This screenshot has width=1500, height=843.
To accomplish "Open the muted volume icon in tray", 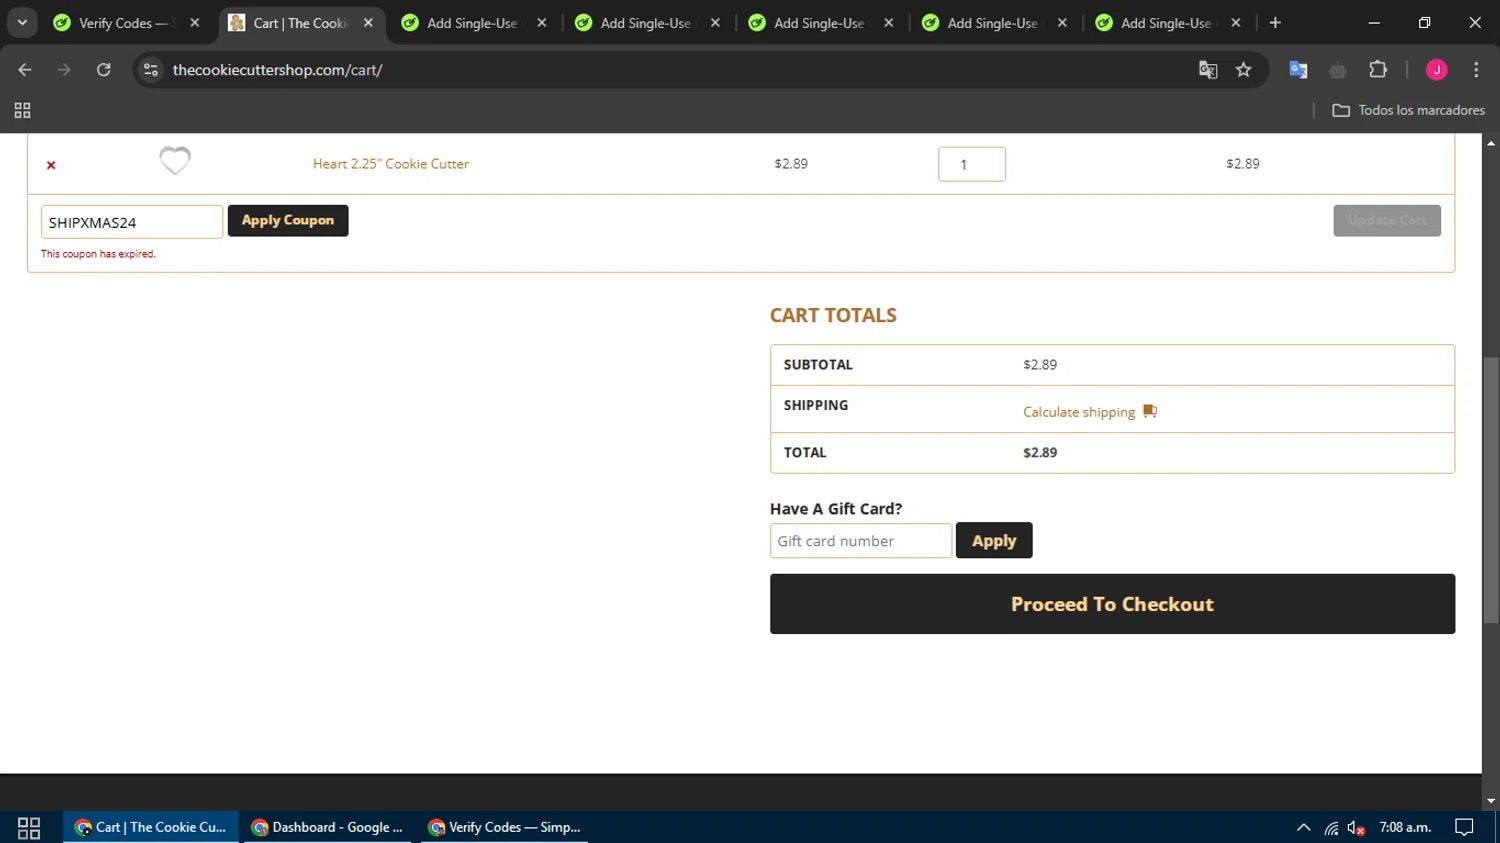I will click(x=1356, y=828).
